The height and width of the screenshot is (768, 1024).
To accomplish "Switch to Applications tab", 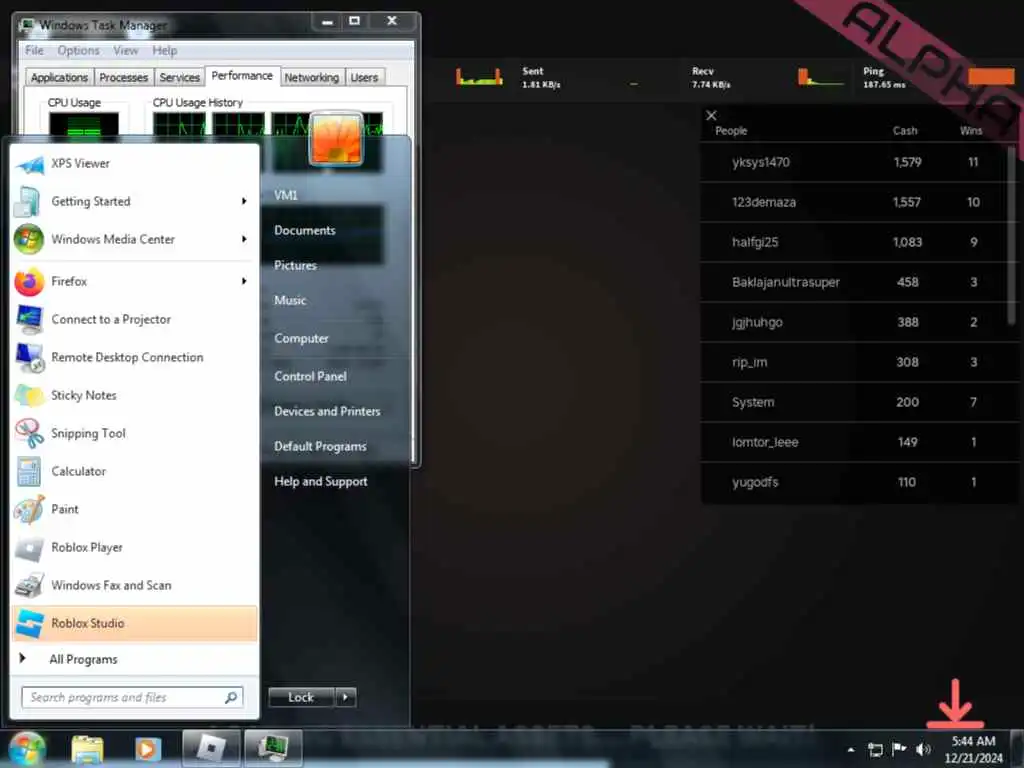I will [59, 77].
